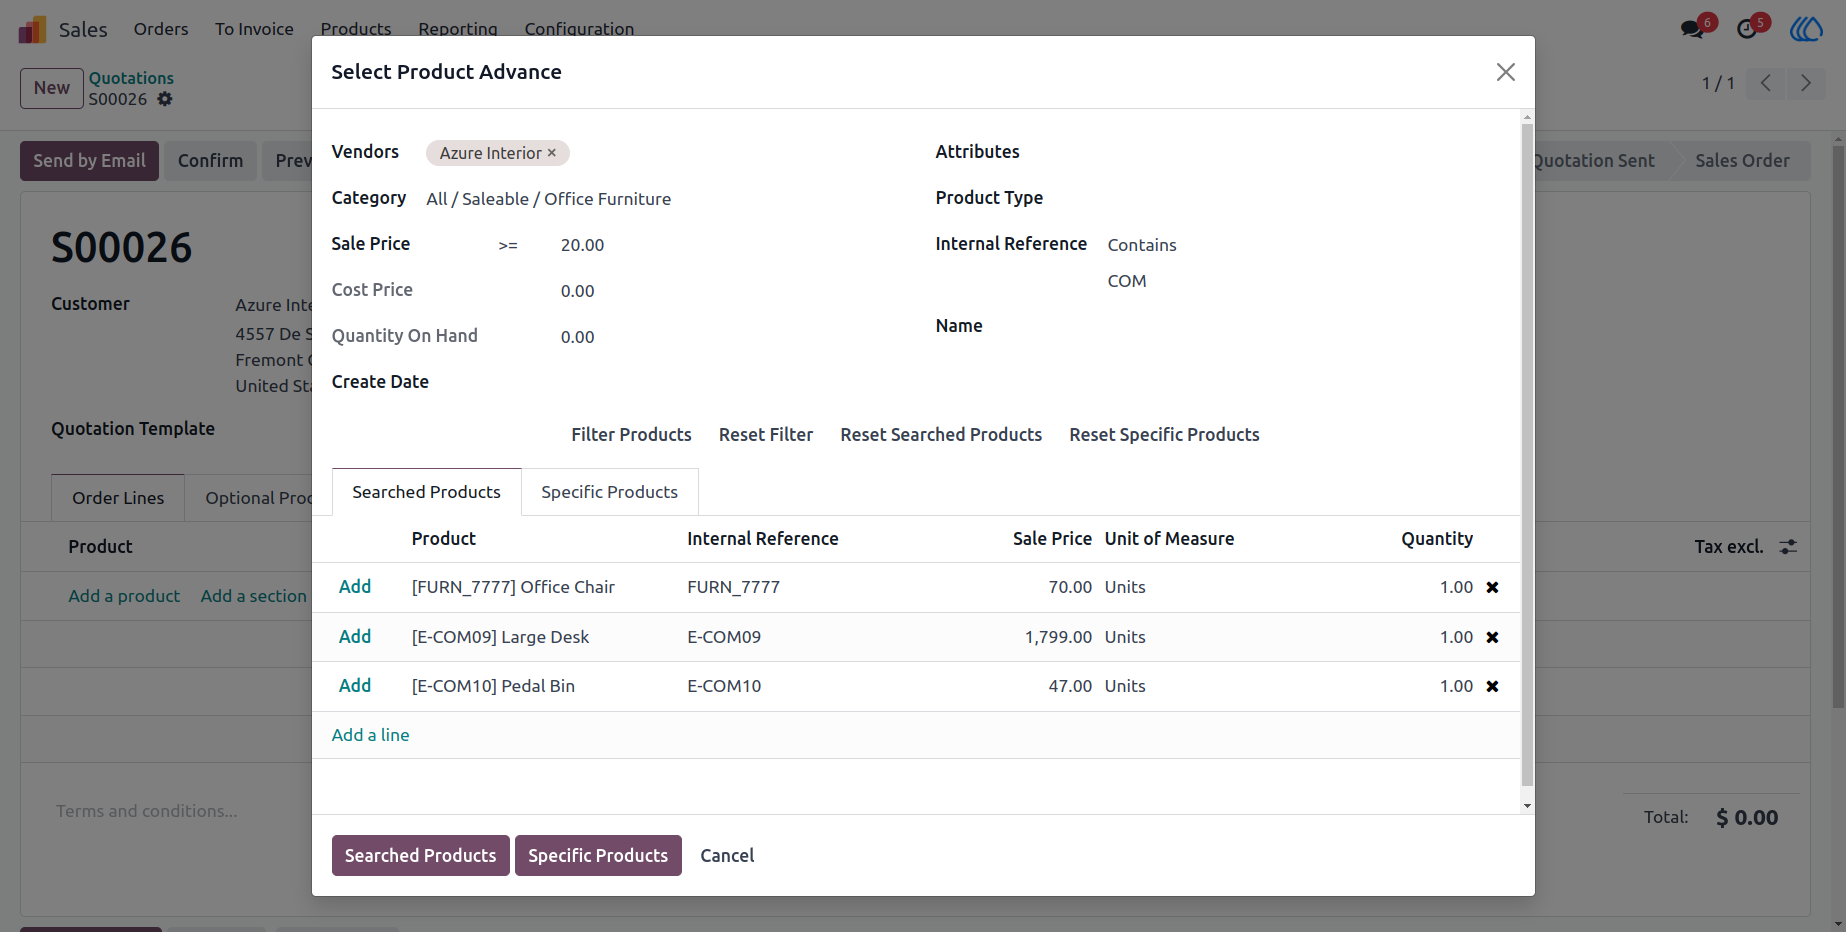Click Reset Filter button

click(766, 435)
